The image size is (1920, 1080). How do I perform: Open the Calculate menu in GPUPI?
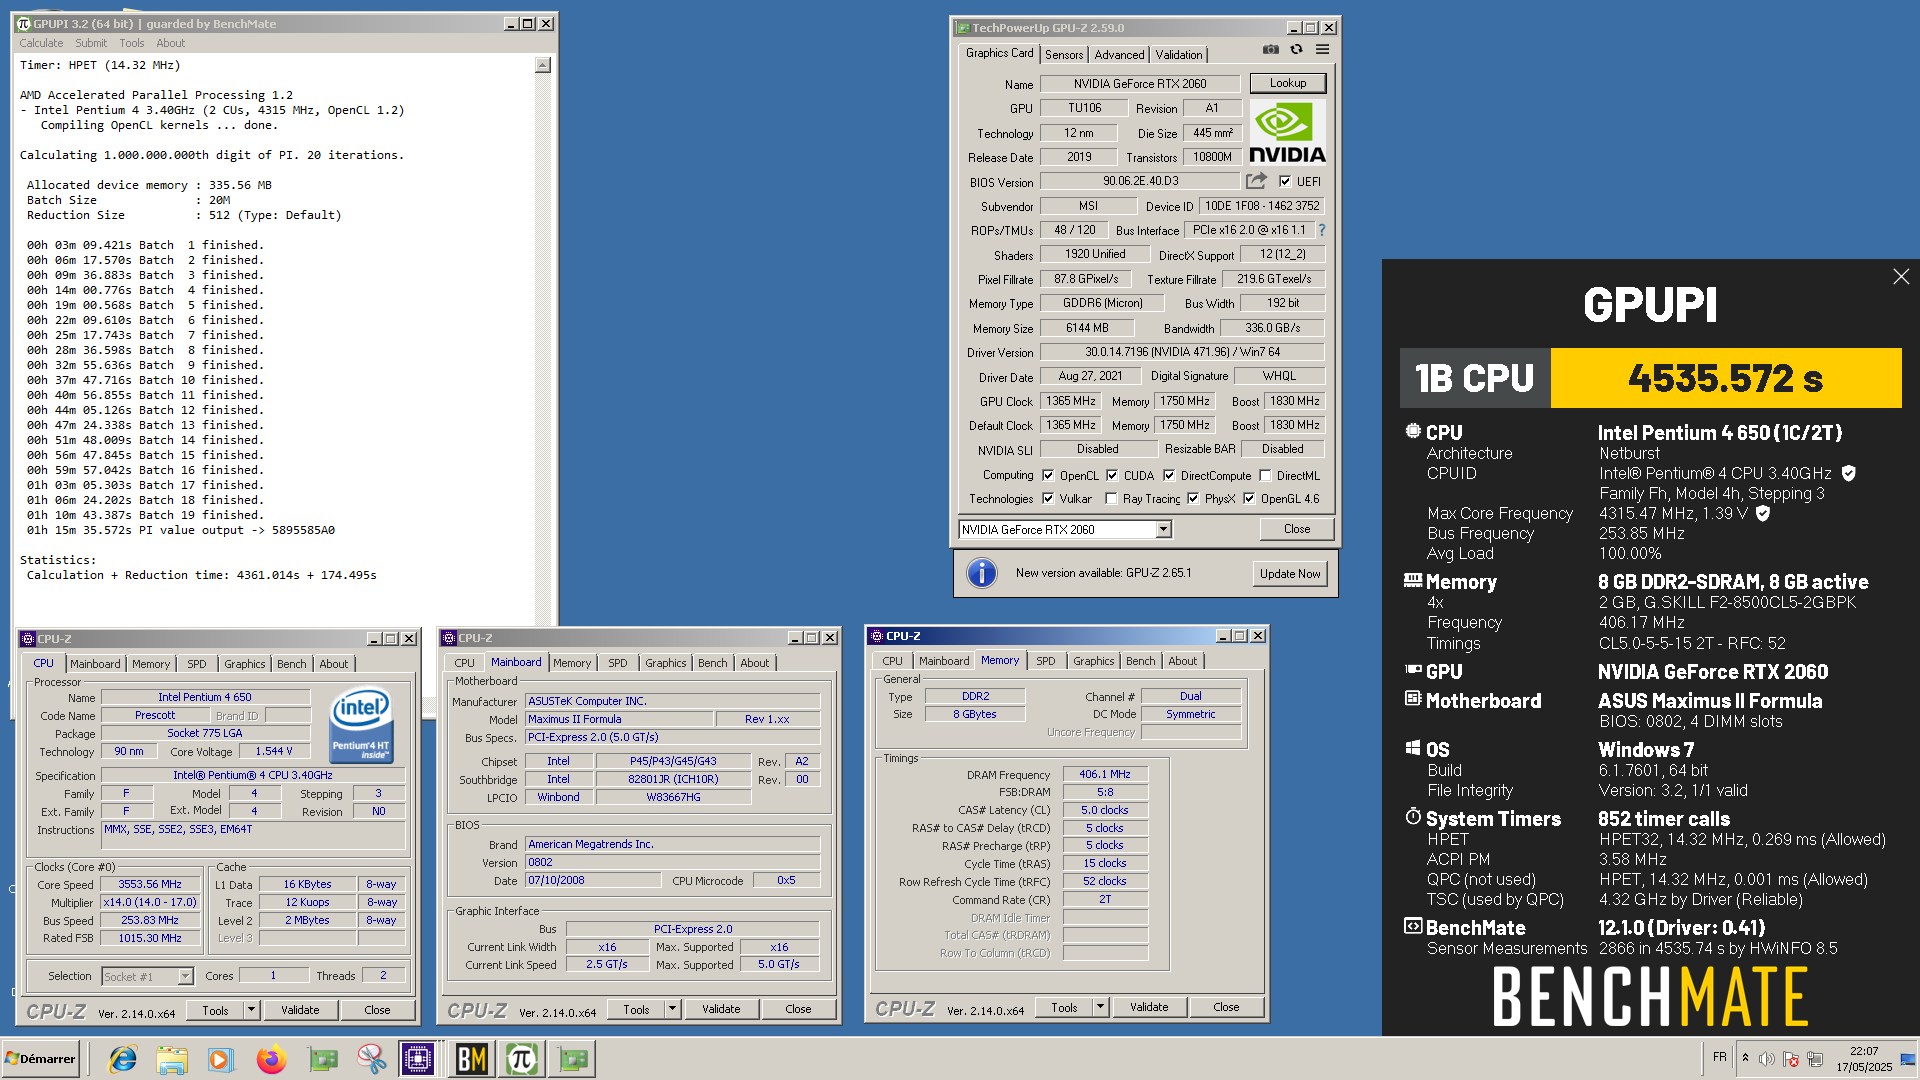[41, 43]
